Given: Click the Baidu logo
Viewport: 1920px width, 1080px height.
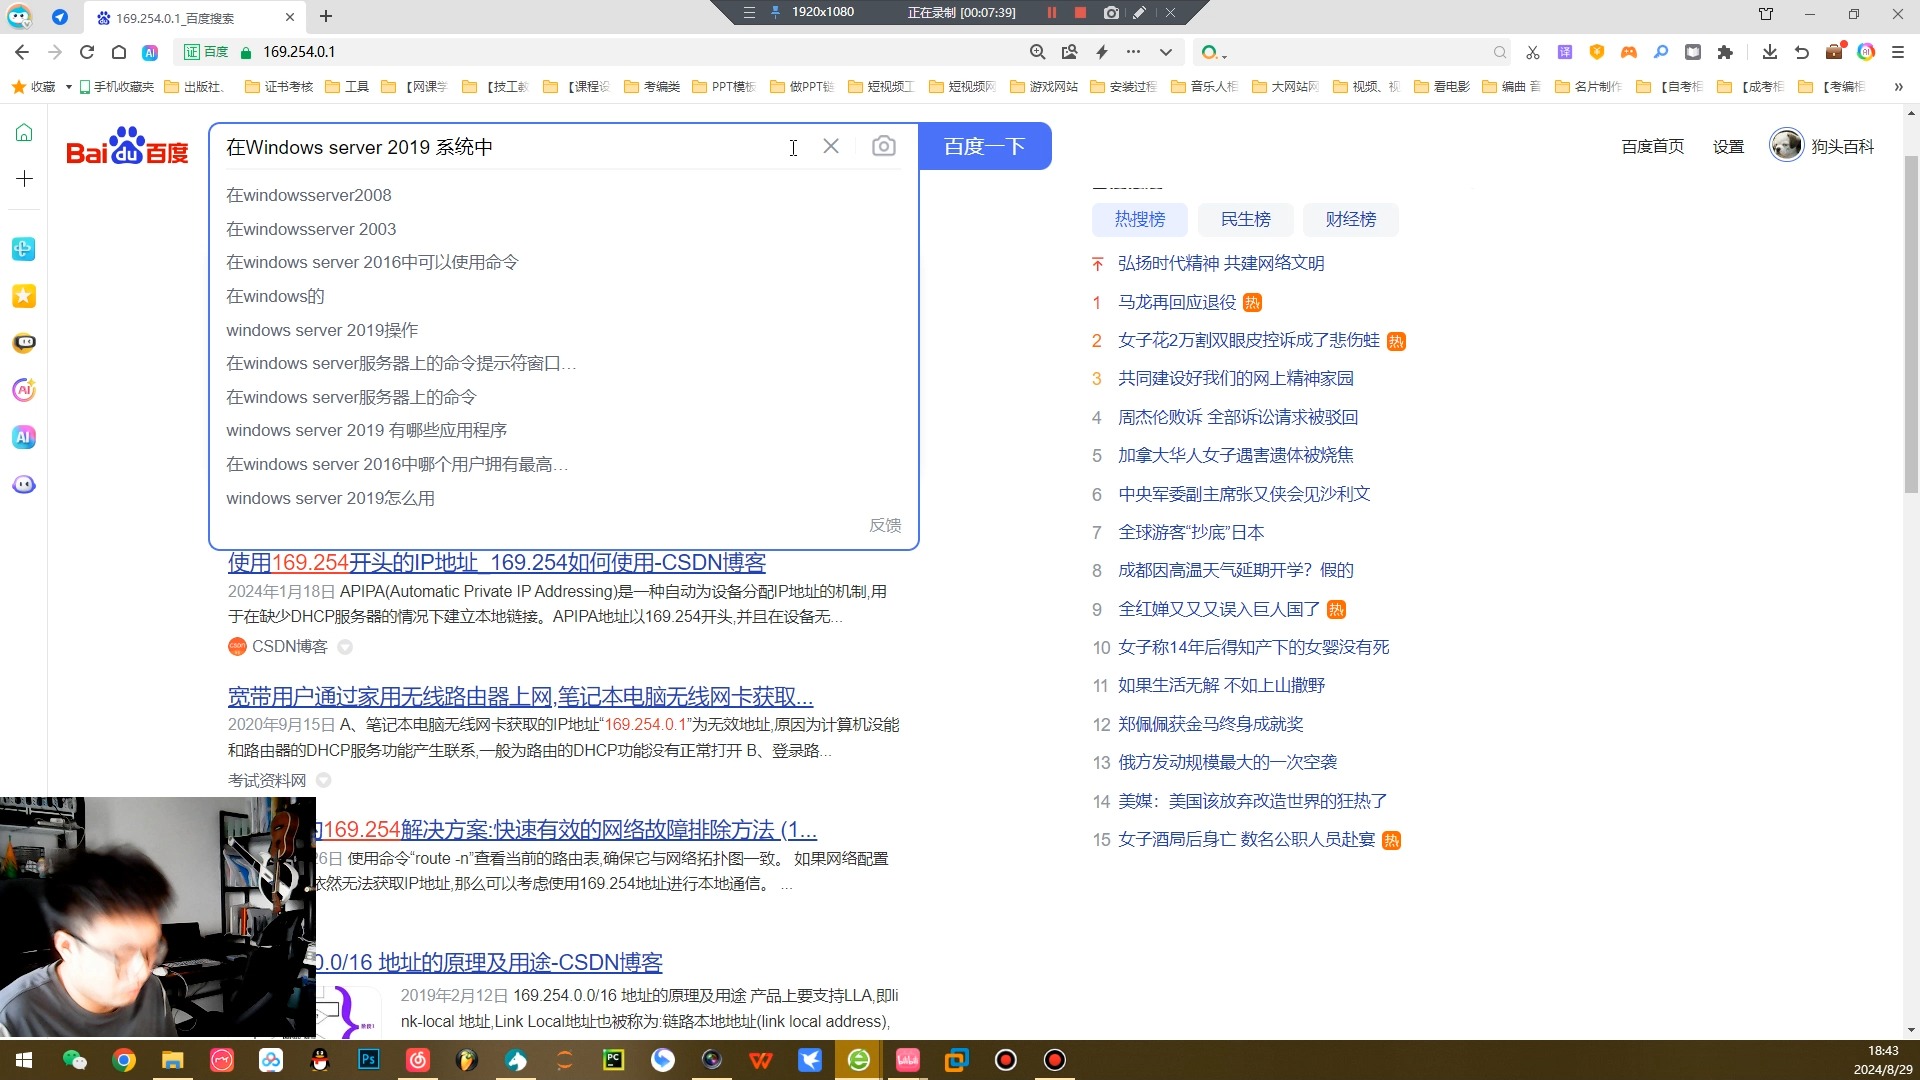Looking at the screenshot, I should point(127,146).
